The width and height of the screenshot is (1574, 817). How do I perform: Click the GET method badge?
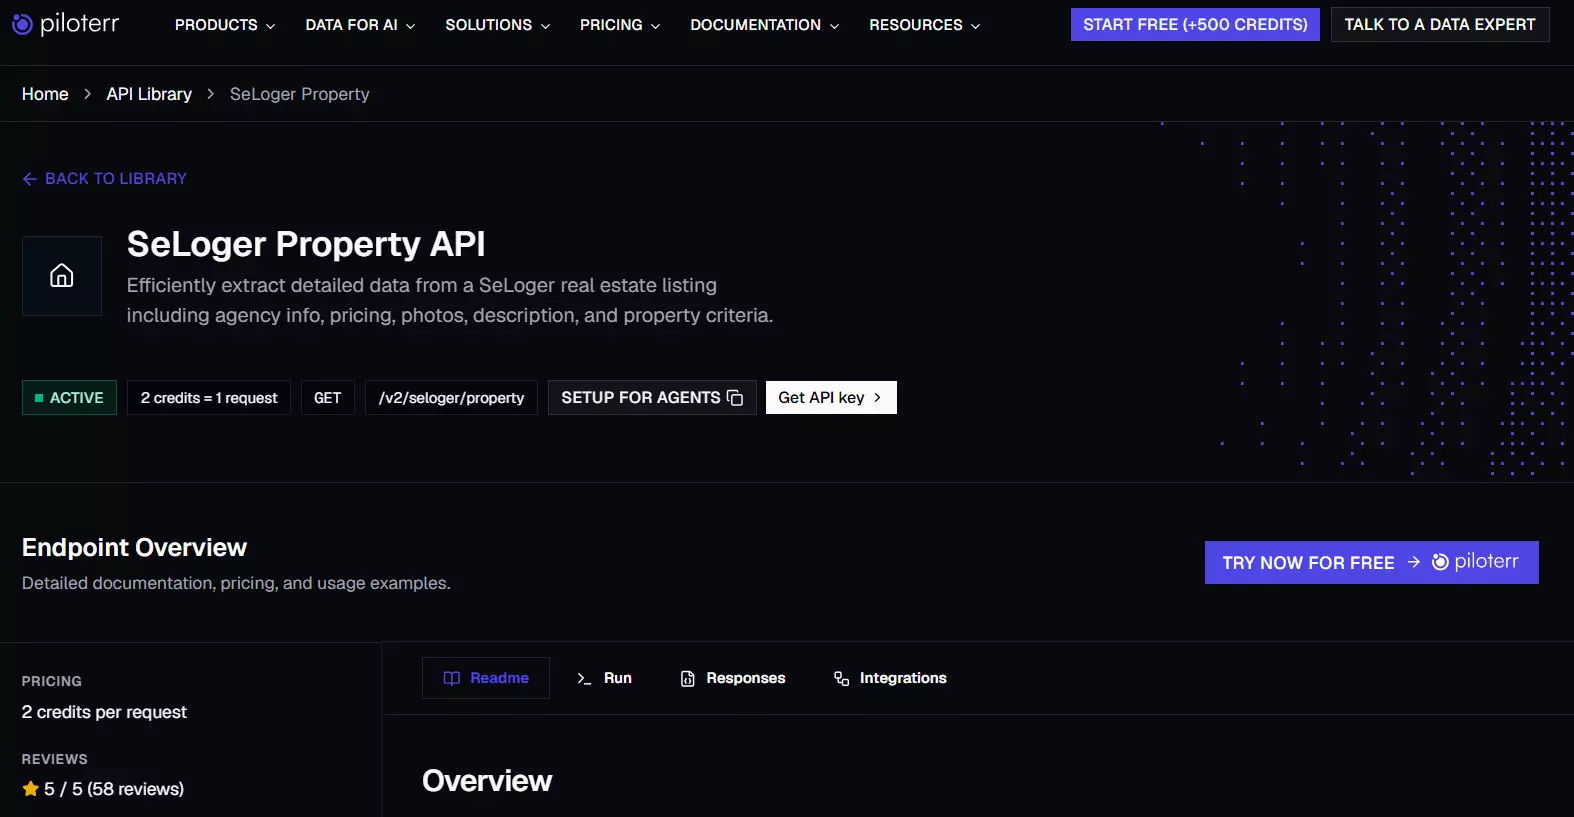(328, 398)
